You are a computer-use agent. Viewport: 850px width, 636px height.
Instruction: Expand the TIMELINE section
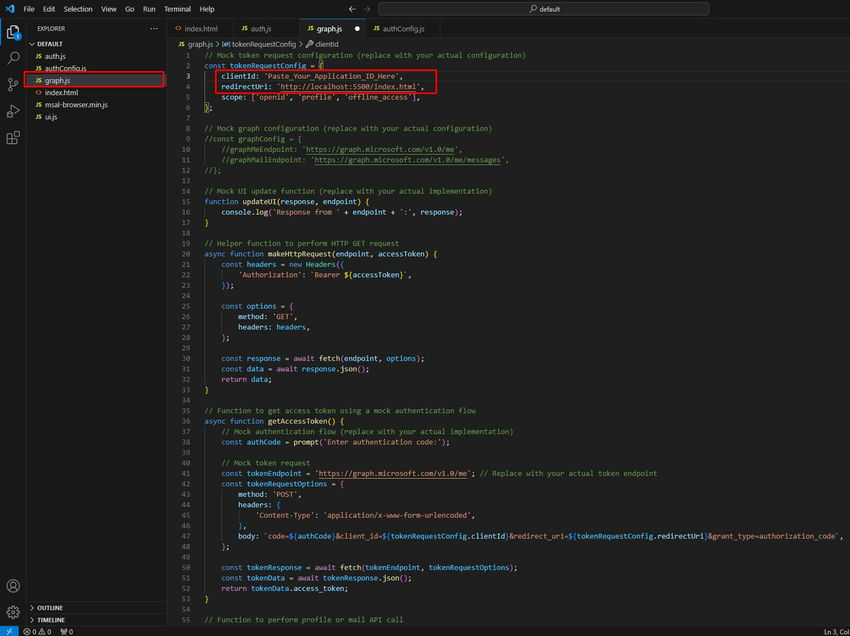coord(50,620)
